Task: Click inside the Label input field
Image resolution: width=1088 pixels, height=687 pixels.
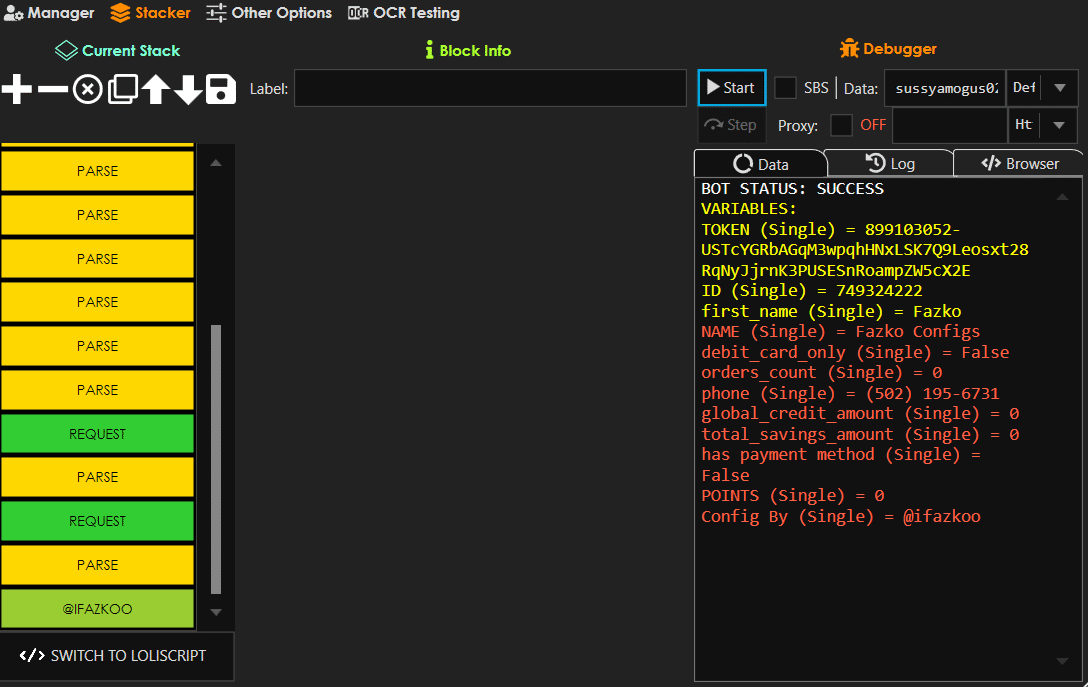Action: point(490,88)
